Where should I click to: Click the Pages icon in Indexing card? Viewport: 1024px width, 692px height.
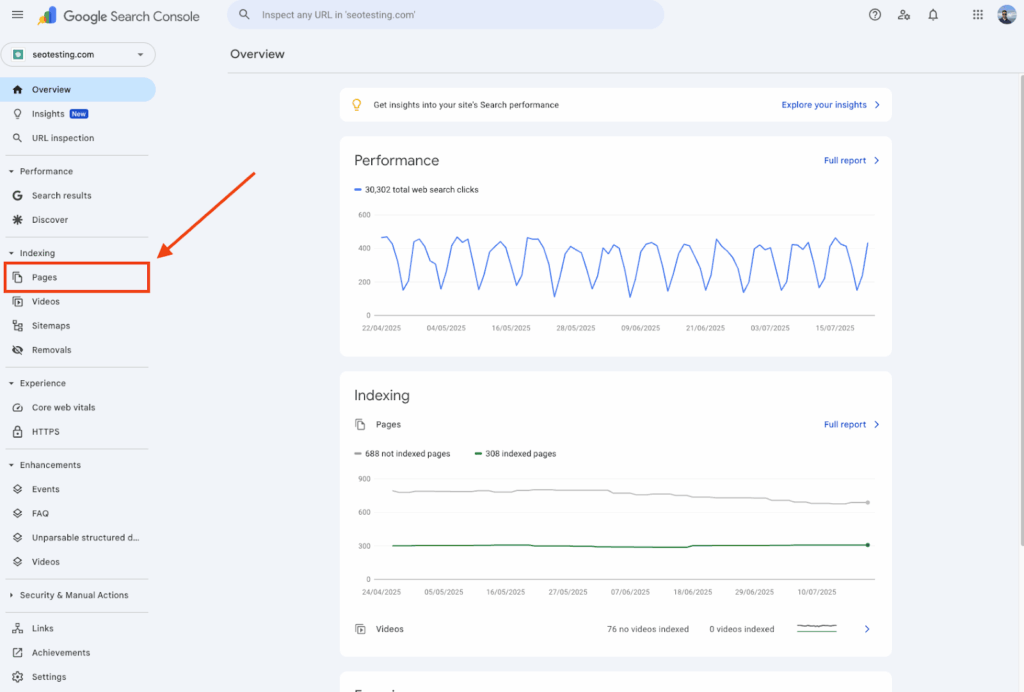click(x=360, y=424)
